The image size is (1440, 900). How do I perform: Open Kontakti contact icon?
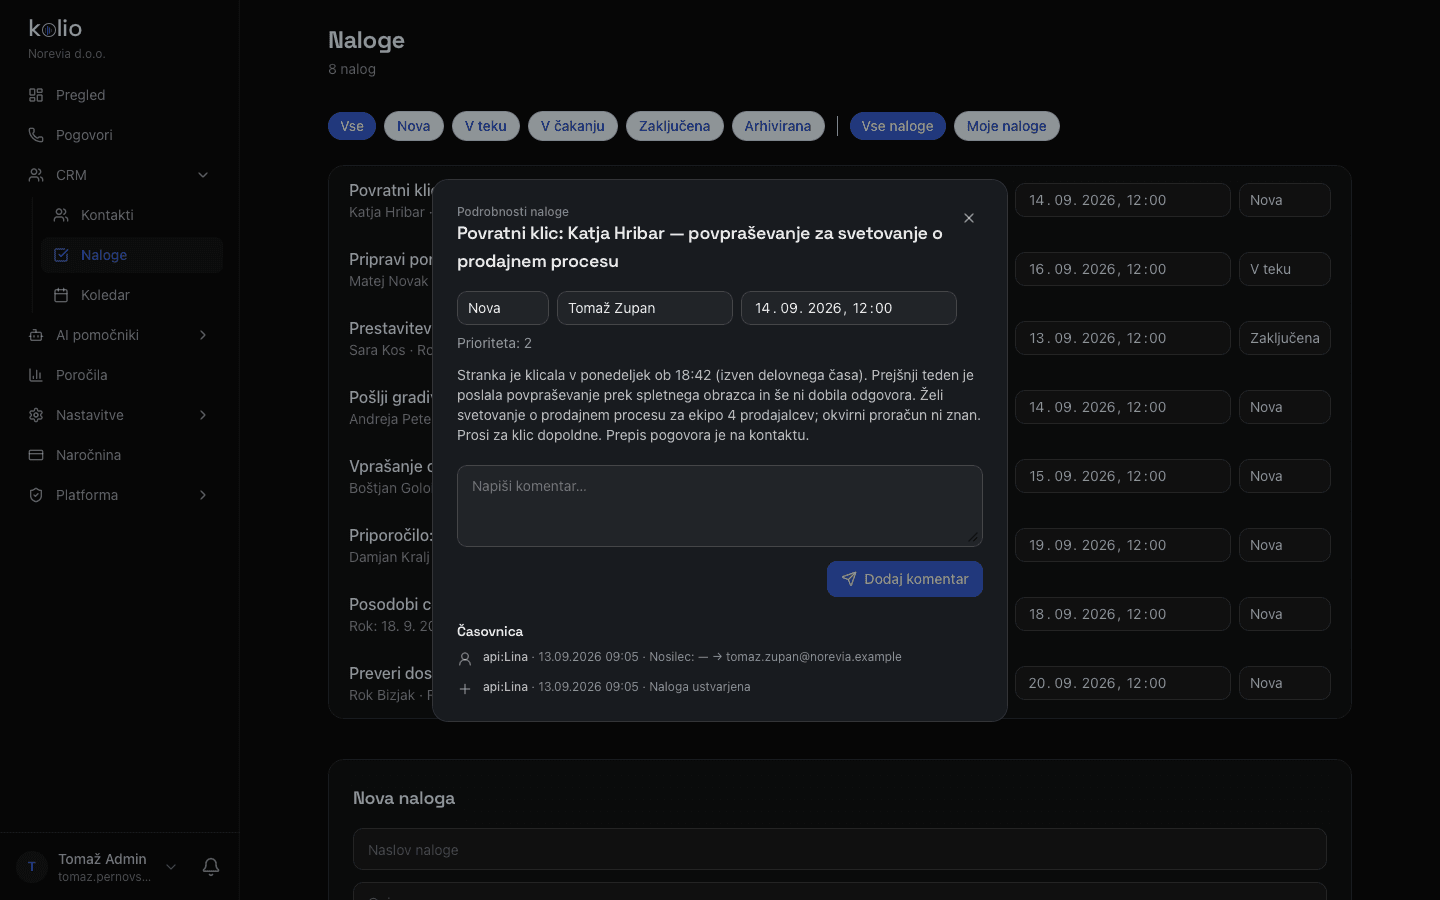[61, 215]
